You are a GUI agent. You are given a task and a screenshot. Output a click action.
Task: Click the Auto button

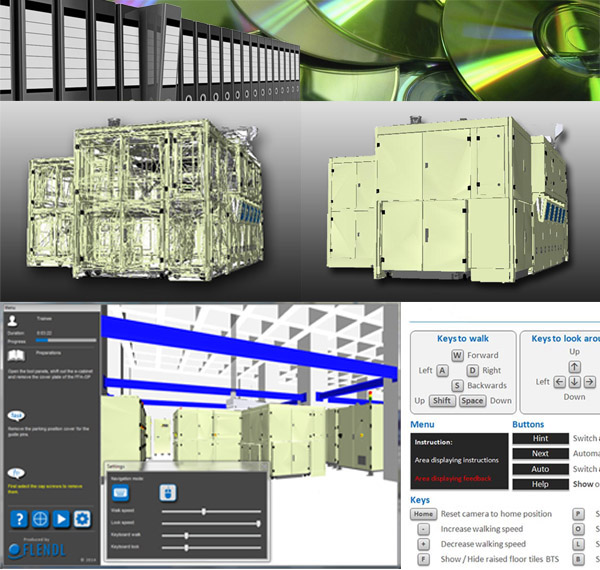[x=540, y=468]
